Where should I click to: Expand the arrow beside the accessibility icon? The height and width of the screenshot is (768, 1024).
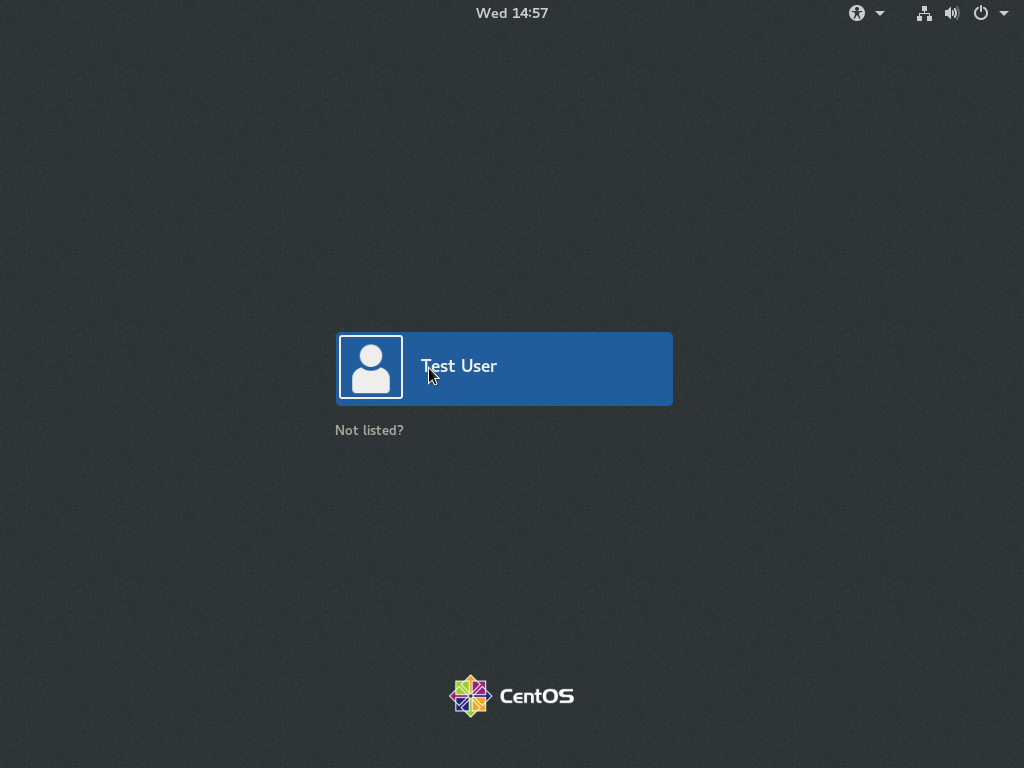point(880,13)
